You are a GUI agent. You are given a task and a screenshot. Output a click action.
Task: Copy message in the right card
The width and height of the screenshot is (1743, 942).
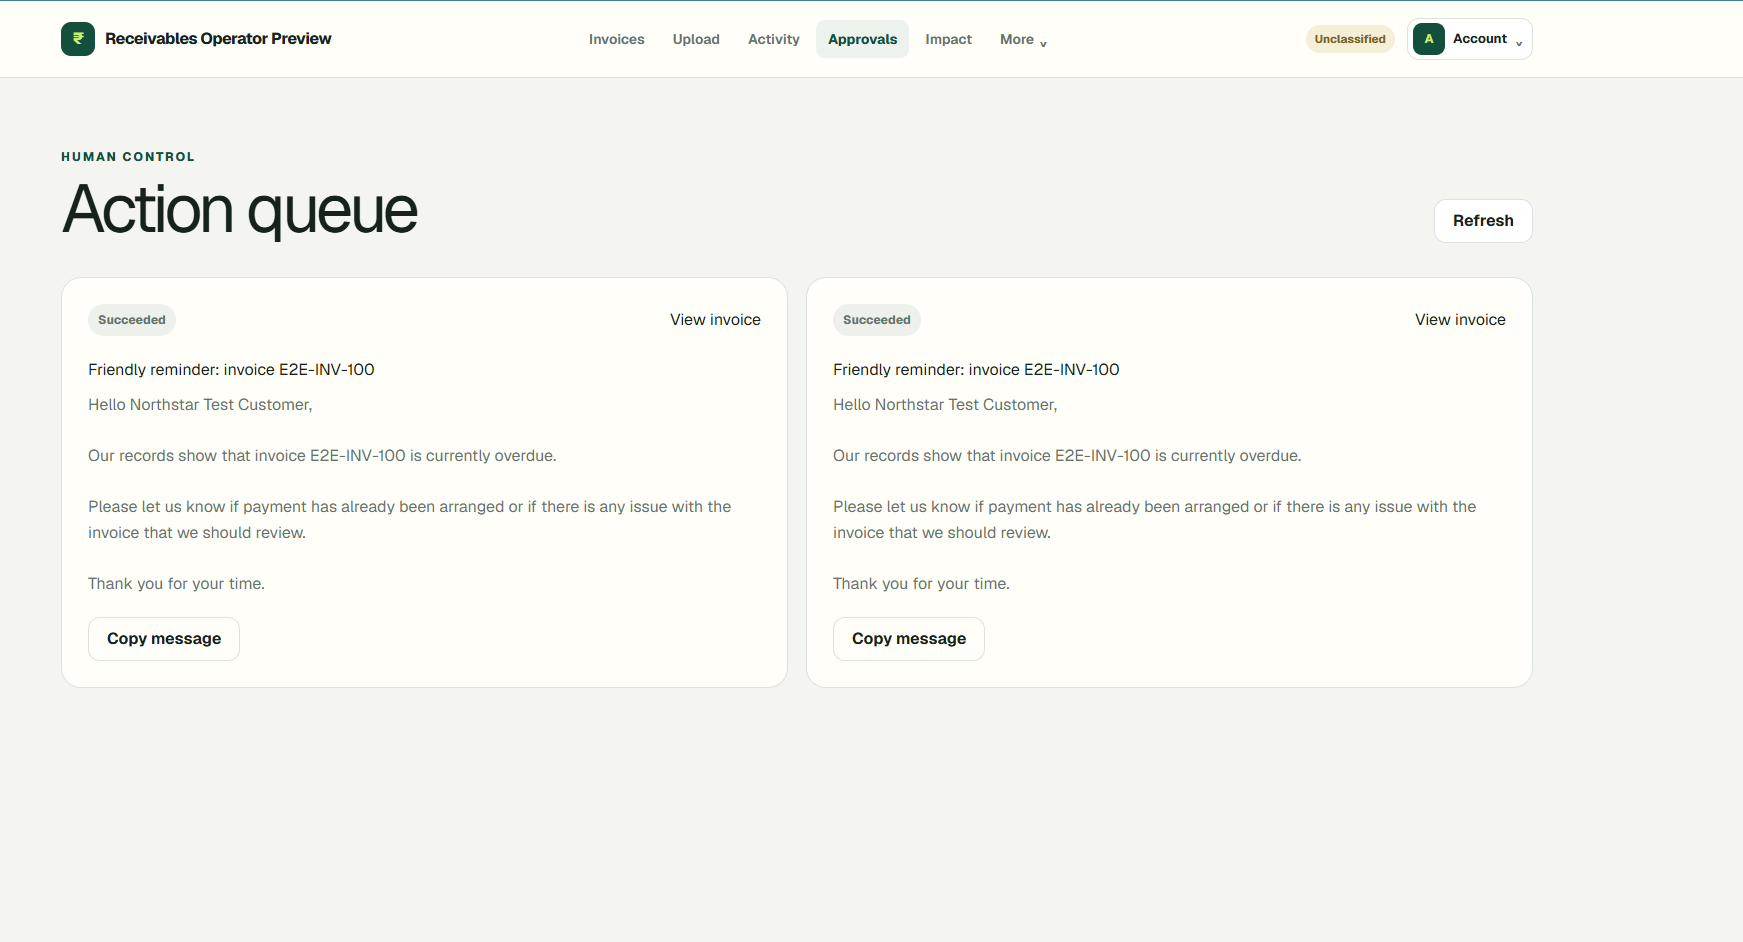[909, 639]
